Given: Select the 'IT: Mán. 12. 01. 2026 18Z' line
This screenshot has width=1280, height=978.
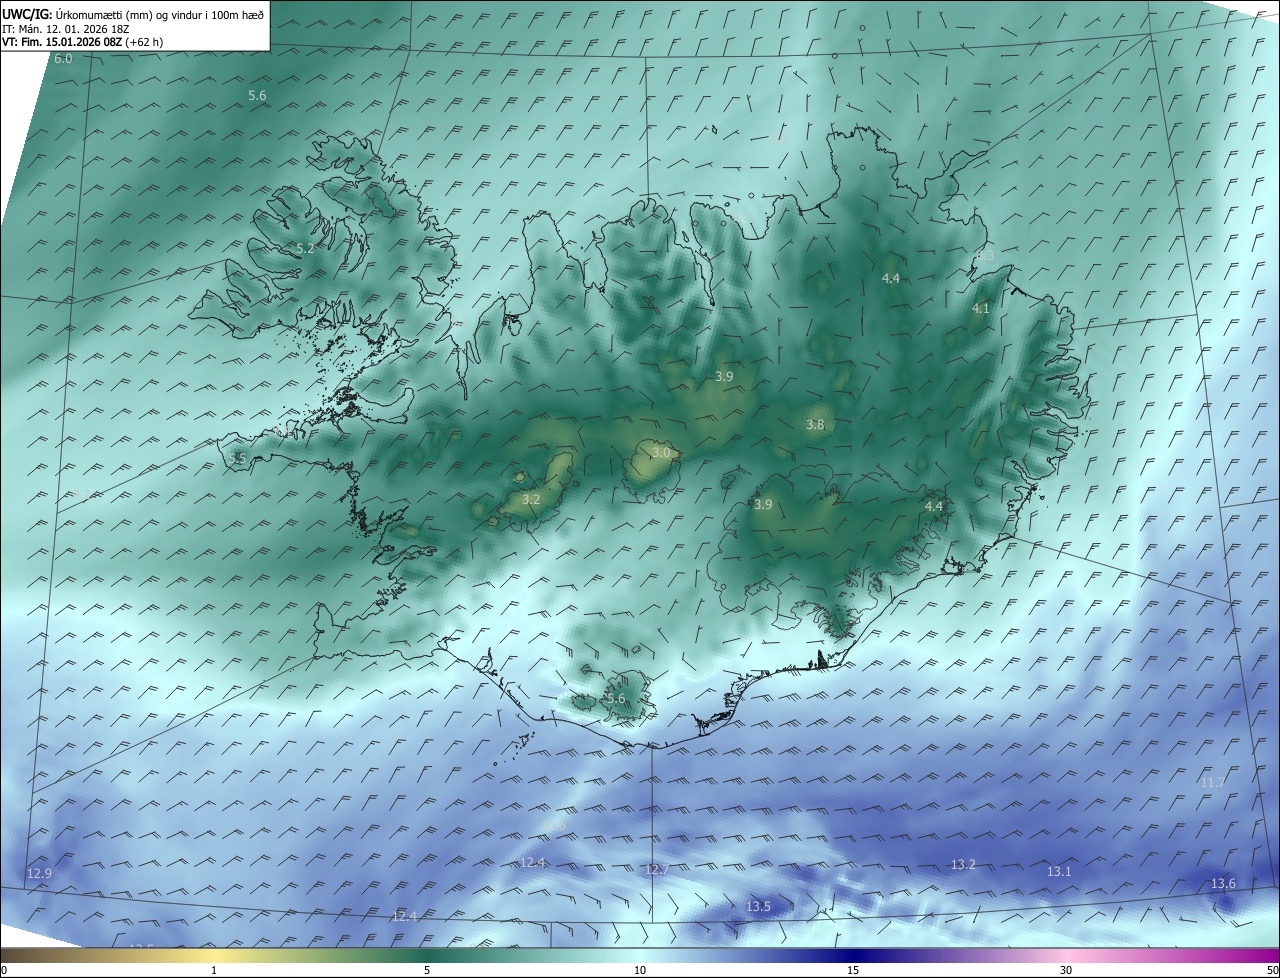Looking at the screenshot, I should (65, 29).
